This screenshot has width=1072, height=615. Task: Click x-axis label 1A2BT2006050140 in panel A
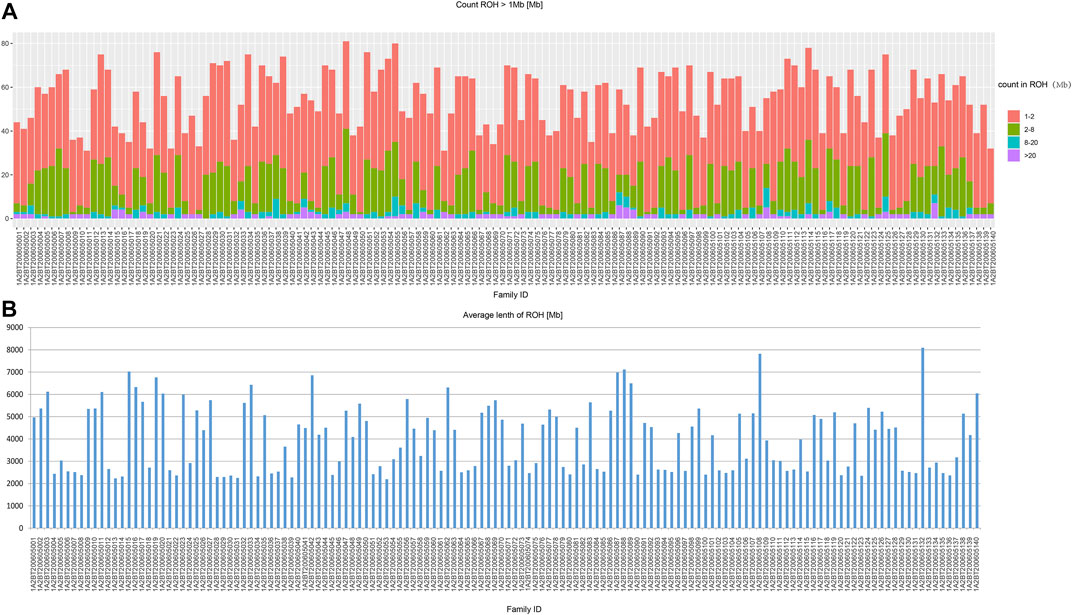(993, 256)
